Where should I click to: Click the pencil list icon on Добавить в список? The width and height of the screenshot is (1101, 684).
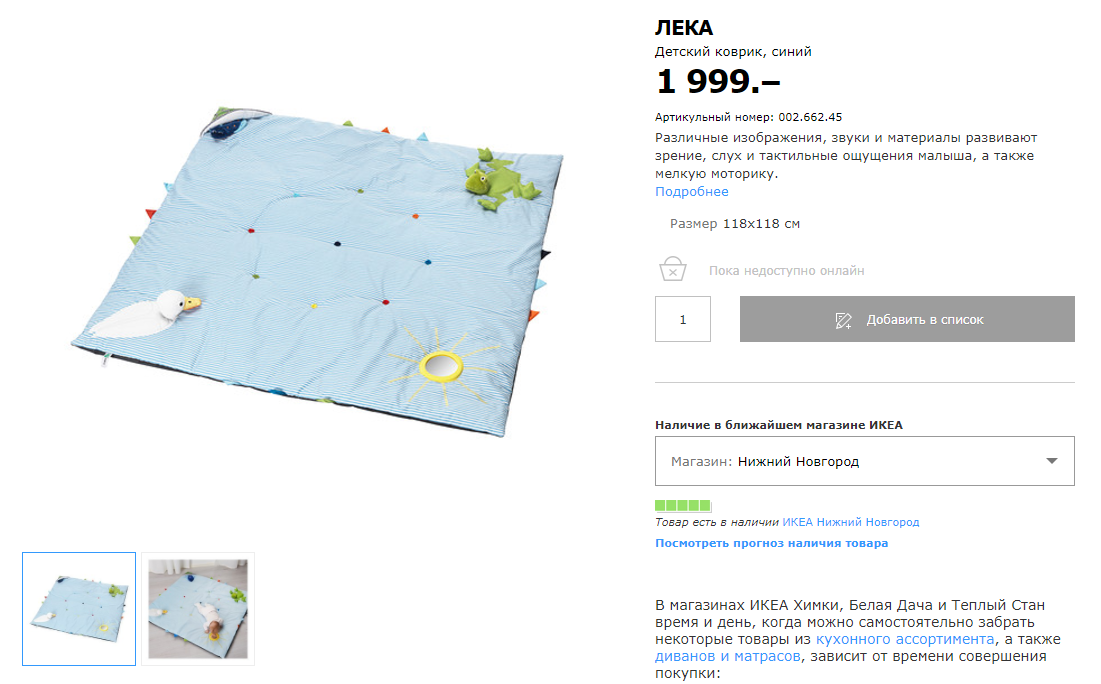pos(843,320)
